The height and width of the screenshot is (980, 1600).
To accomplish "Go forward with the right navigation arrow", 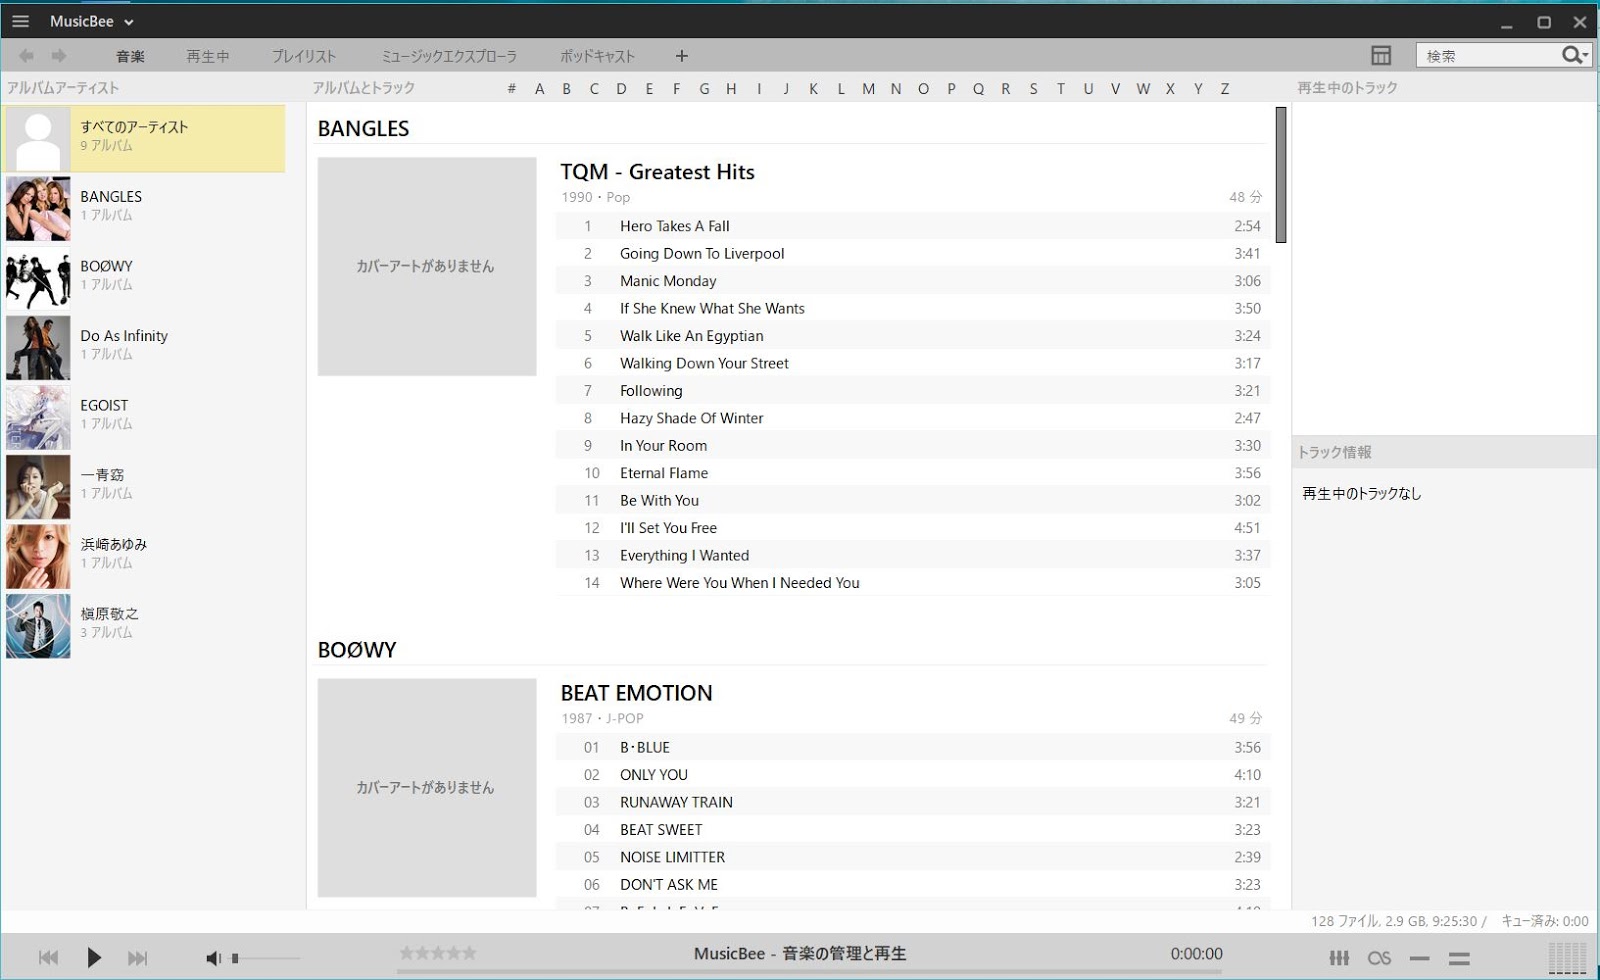I will [x=59, y=56].
